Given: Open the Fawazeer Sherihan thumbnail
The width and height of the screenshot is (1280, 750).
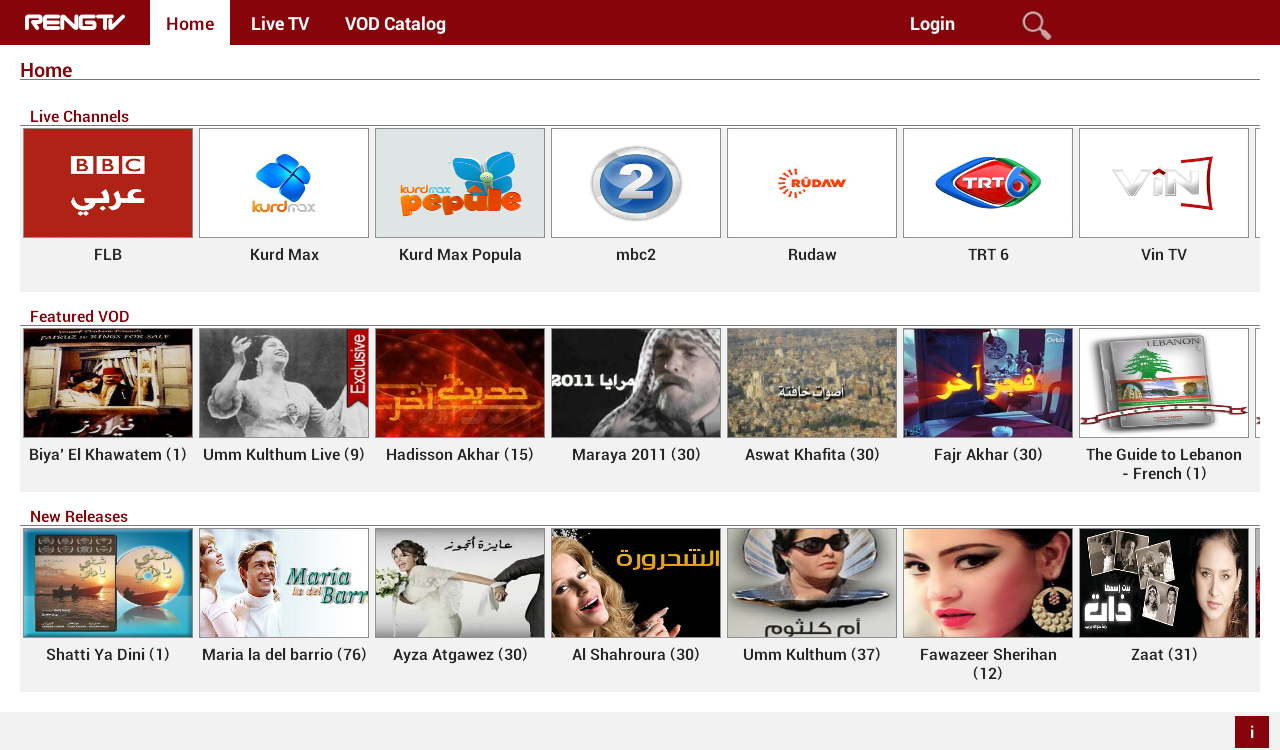Looking at the screenshot, I should click(988, 583).
